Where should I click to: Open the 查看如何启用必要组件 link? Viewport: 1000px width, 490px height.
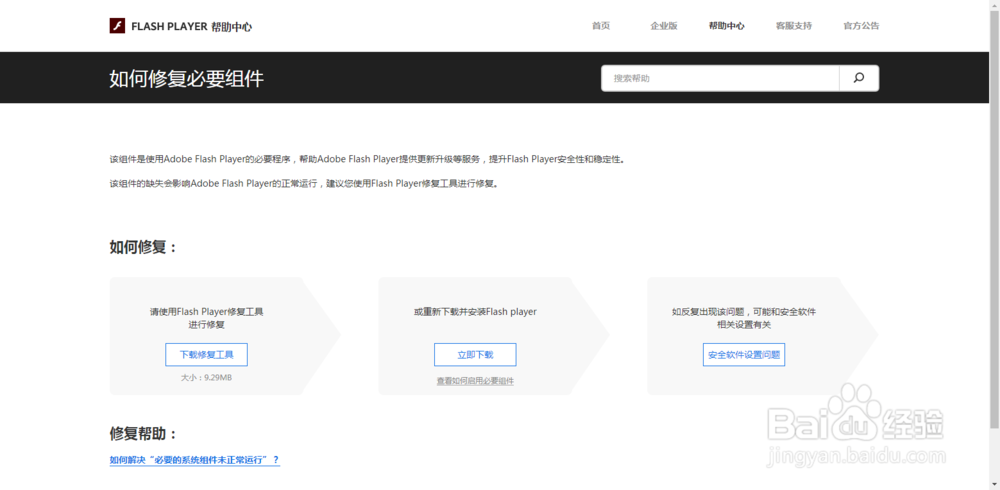[x=475, y=381]
